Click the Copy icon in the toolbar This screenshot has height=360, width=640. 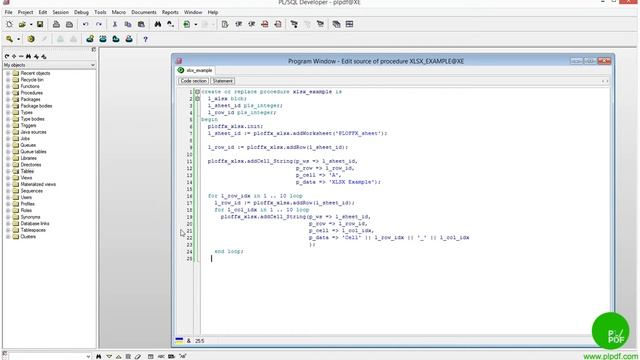coord(128,24)
